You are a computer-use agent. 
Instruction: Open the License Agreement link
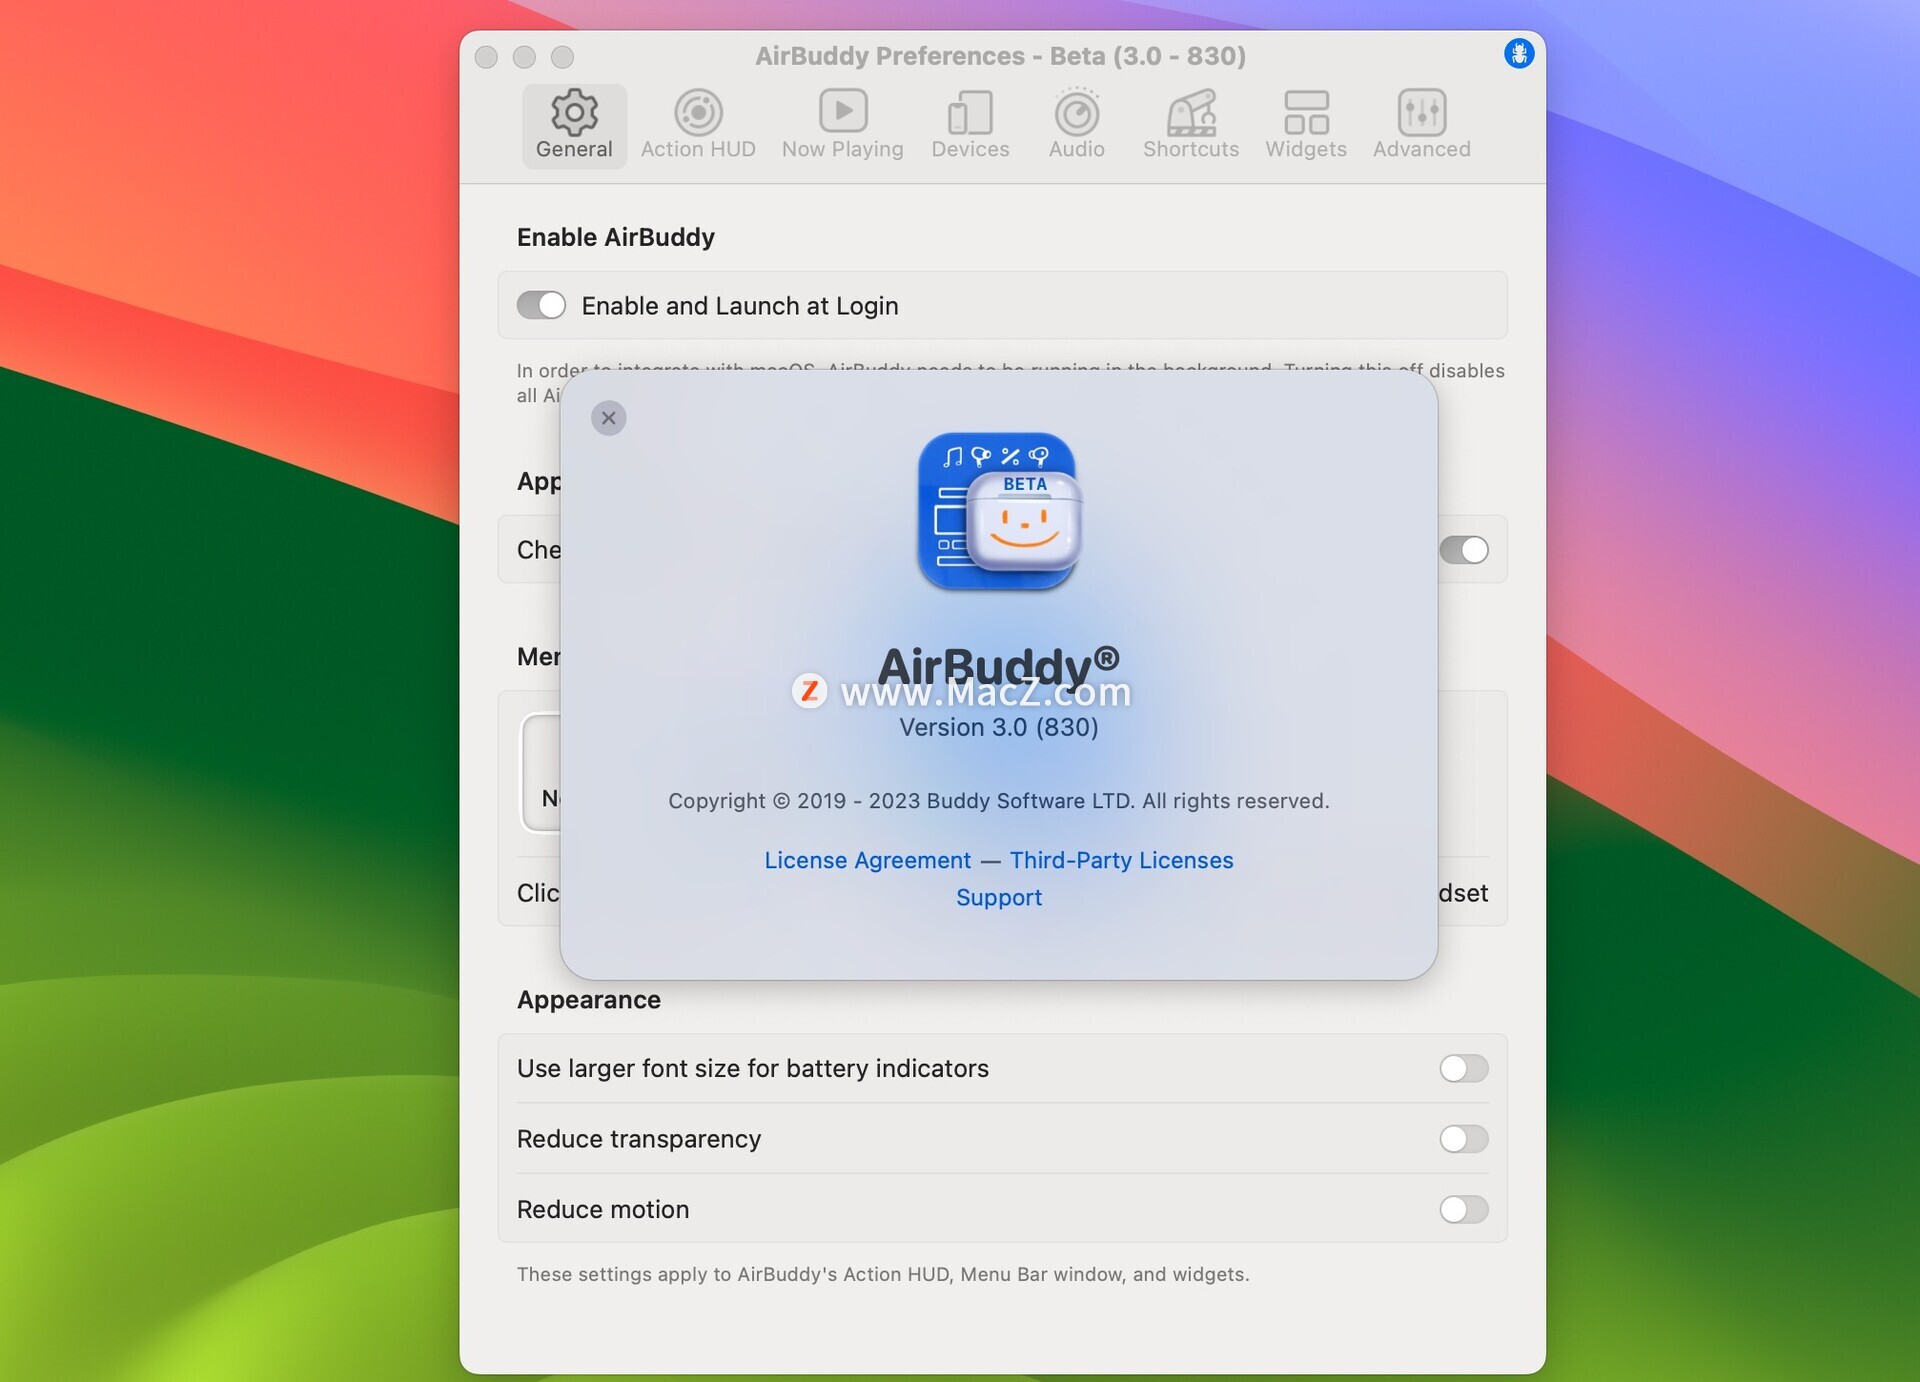coord(867,860)
